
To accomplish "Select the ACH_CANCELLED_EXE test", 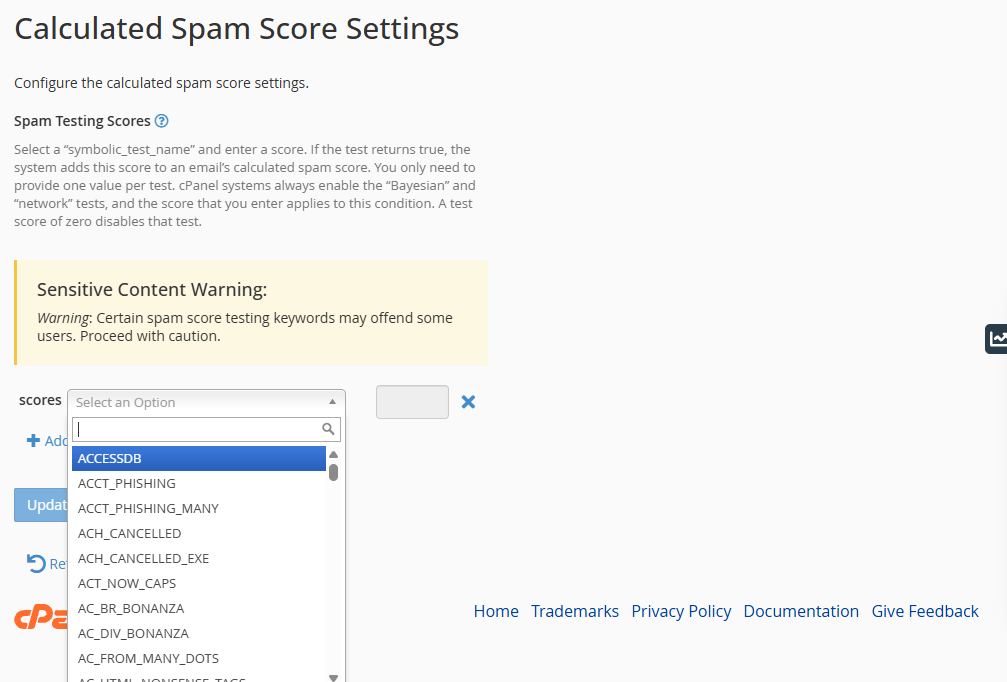I will (x=143, y=558).
